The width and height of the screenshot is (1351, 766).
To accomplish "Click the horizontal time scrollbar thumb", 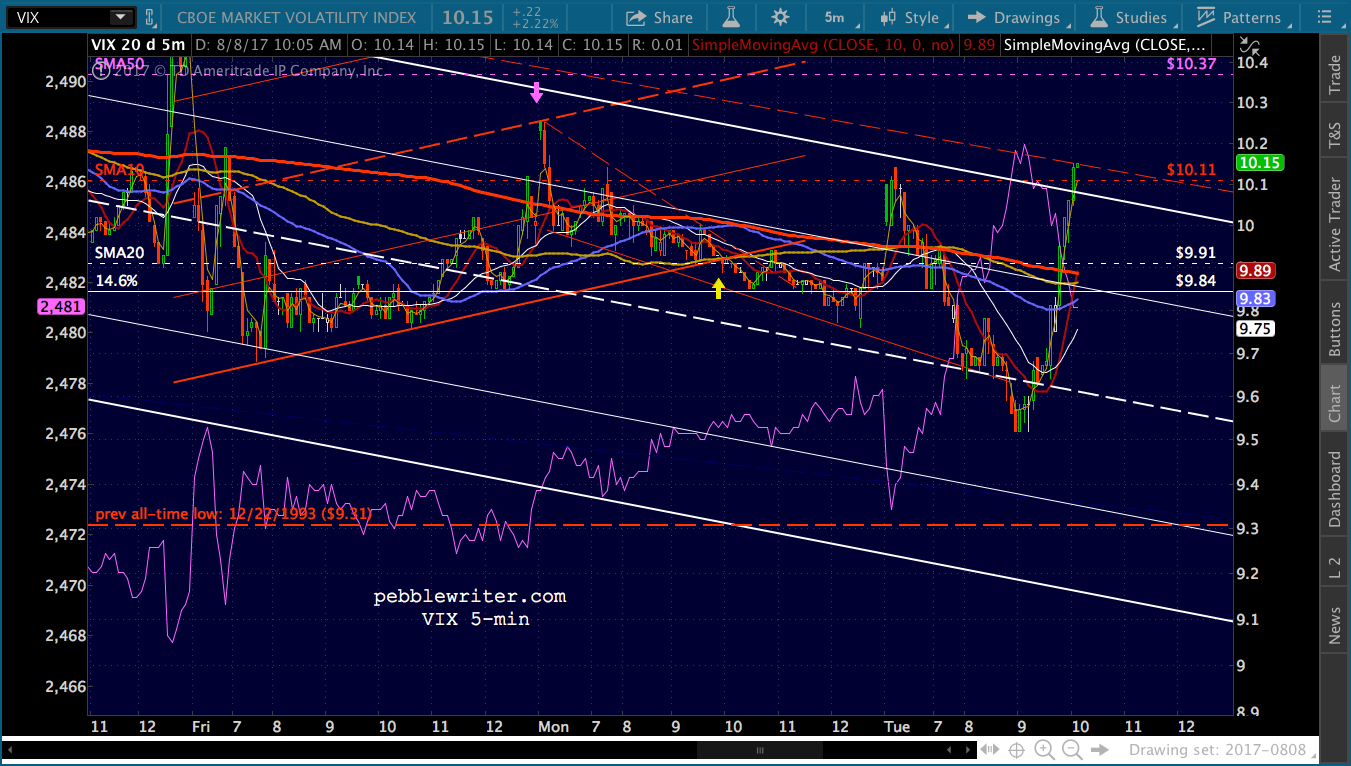I will pos(759,749).
